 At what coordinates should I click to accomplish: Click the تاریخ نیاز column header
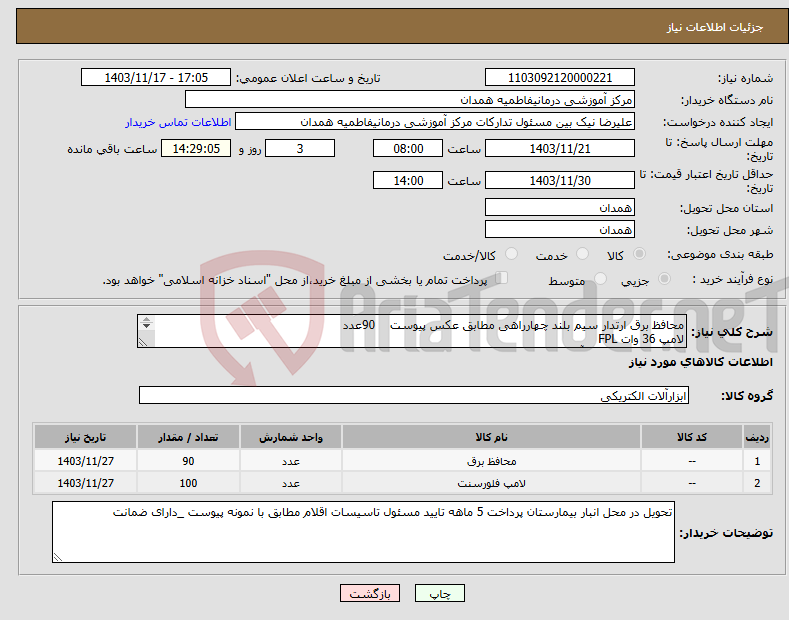[x=86, y=437]
